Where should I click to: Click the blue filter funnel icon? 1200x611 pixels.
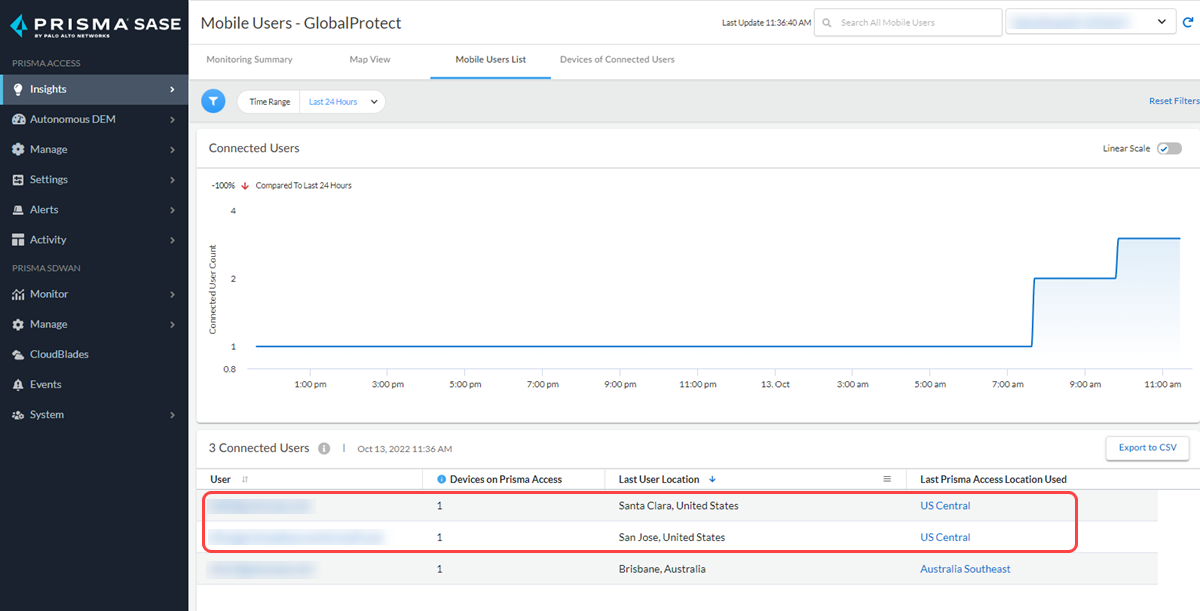click(x=213, y=101)
